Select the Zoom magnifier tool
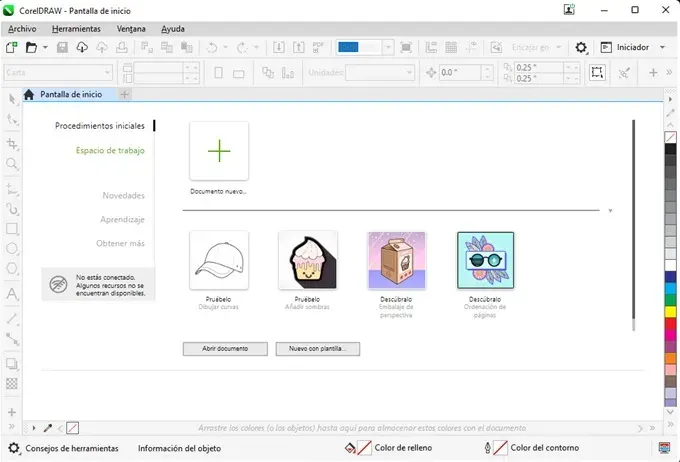680x462 pixels. pyautogui.click(x=12, y=164)
